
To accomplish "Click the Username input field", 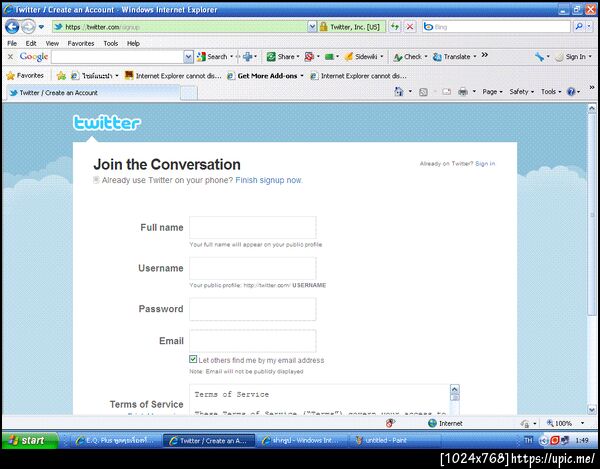I will (x=253, y=268).
